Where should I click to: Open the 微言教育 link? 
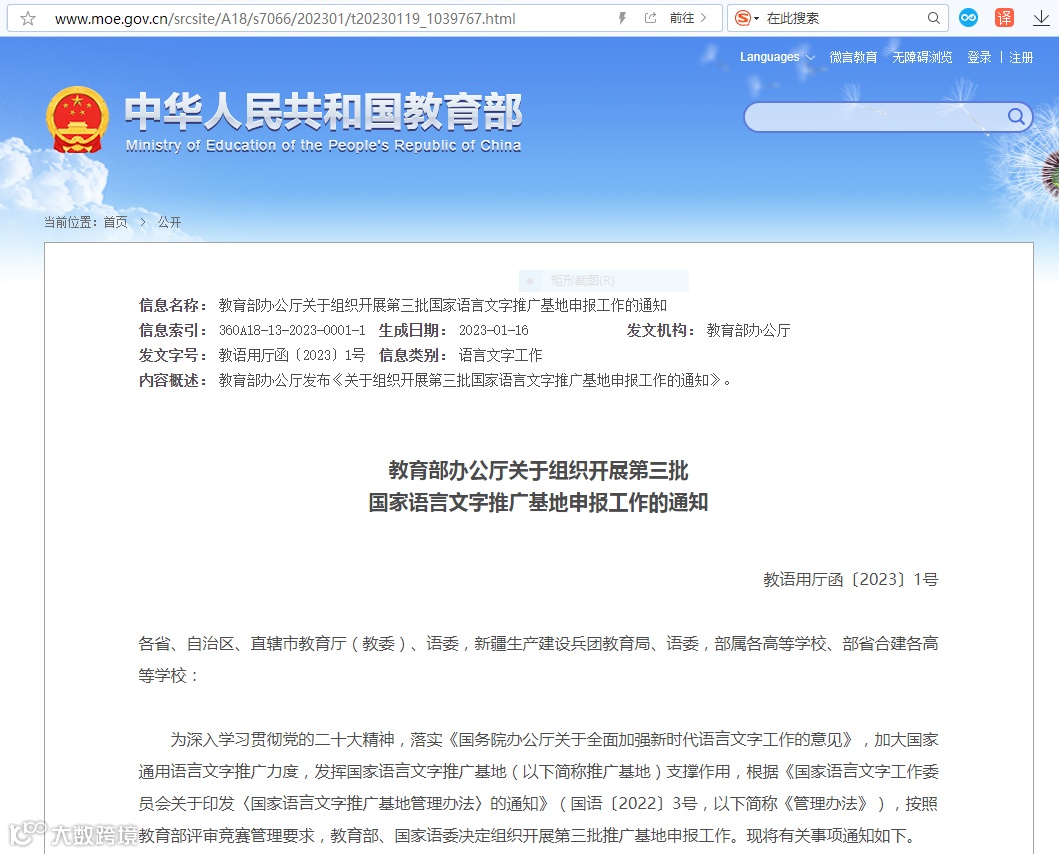pos(853,57)
